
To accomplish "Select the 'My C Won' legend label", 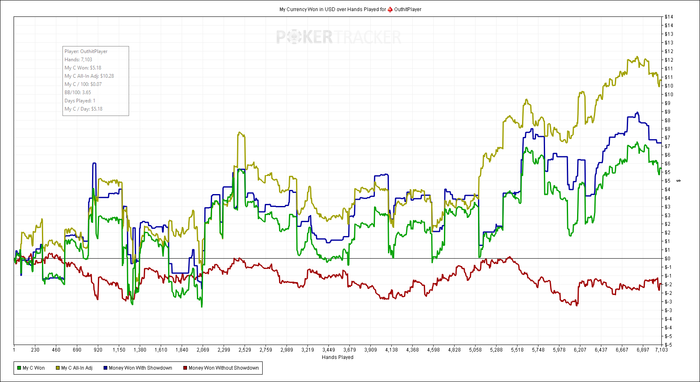I will (33, 368).
